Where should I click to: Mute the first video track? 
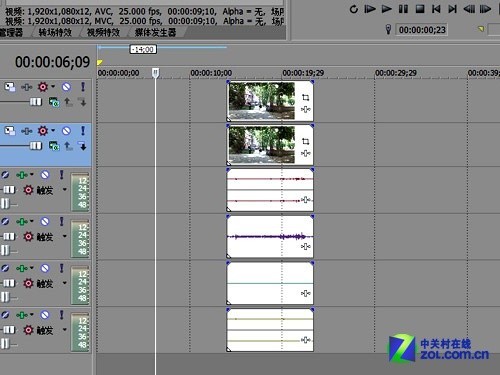66,87
